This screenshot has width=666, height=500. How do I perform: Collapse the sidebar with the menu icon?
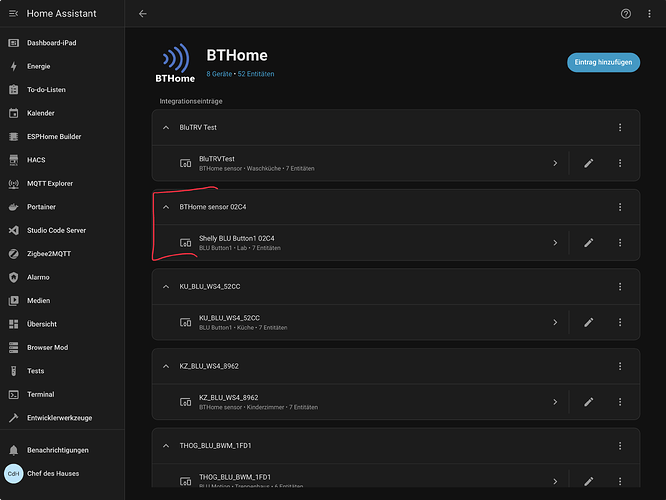[14, 14]
